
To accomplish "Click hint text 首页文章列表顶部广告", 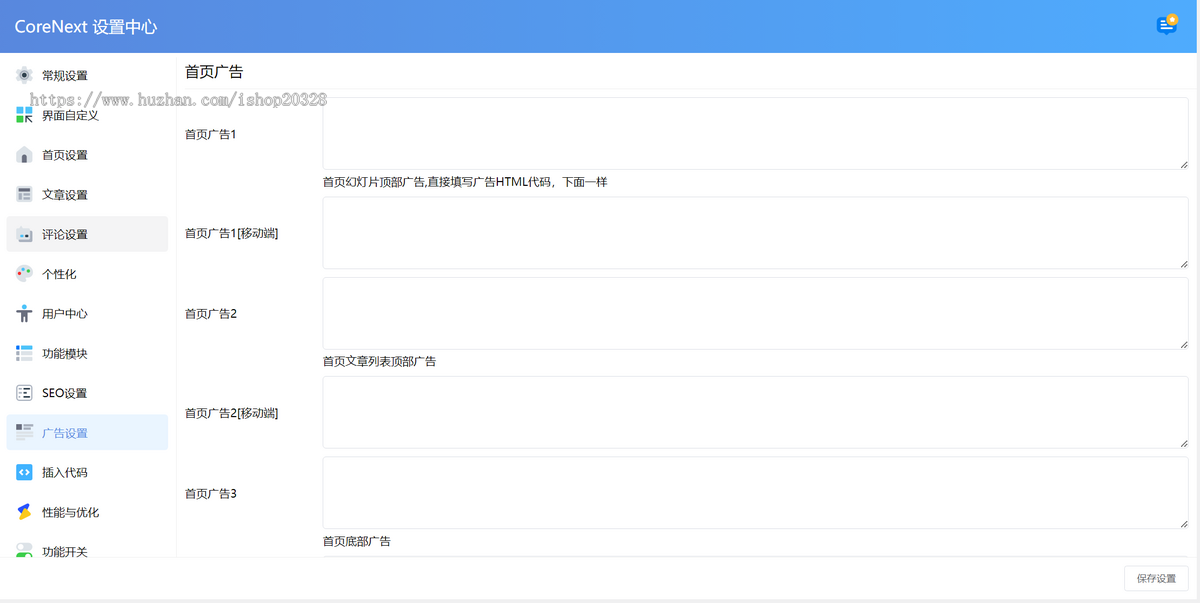I will tap(379, 361).
